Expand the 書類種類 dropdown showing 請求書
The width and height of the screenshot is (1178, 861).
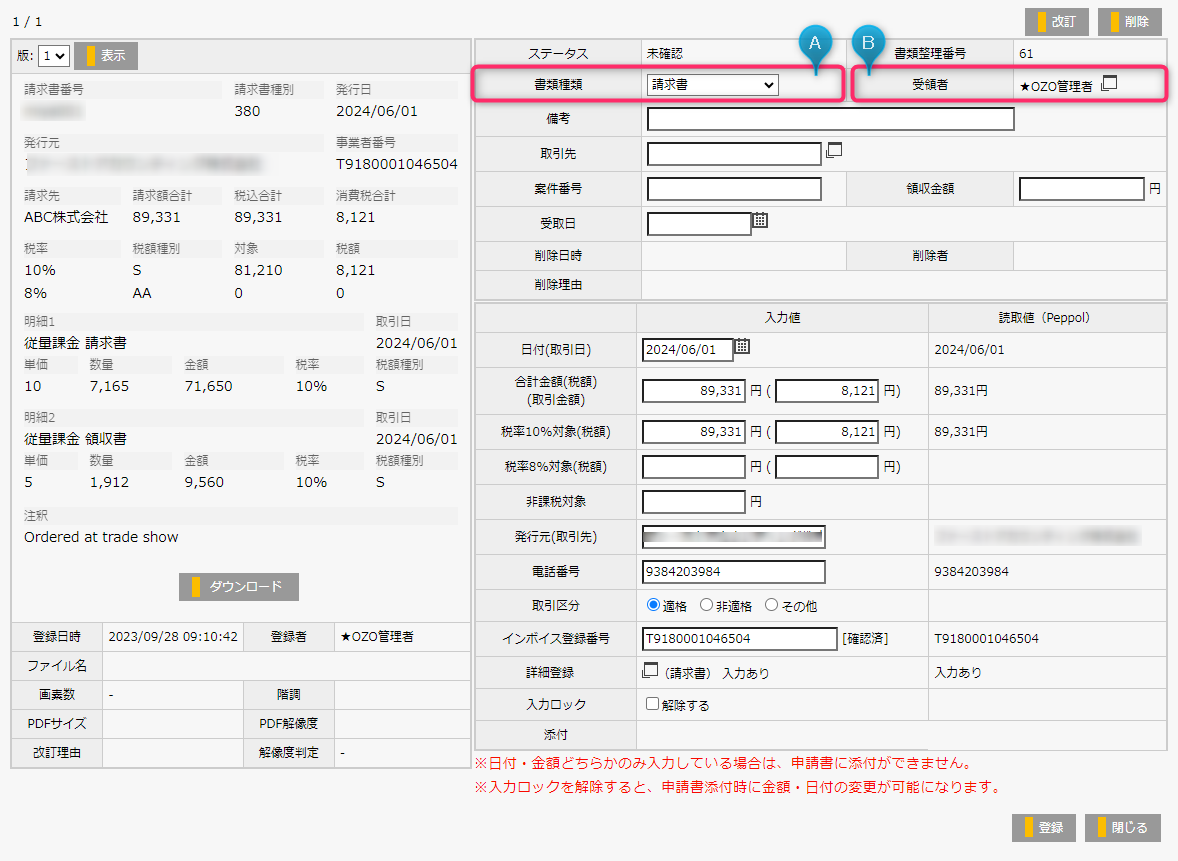pos(712,85)
